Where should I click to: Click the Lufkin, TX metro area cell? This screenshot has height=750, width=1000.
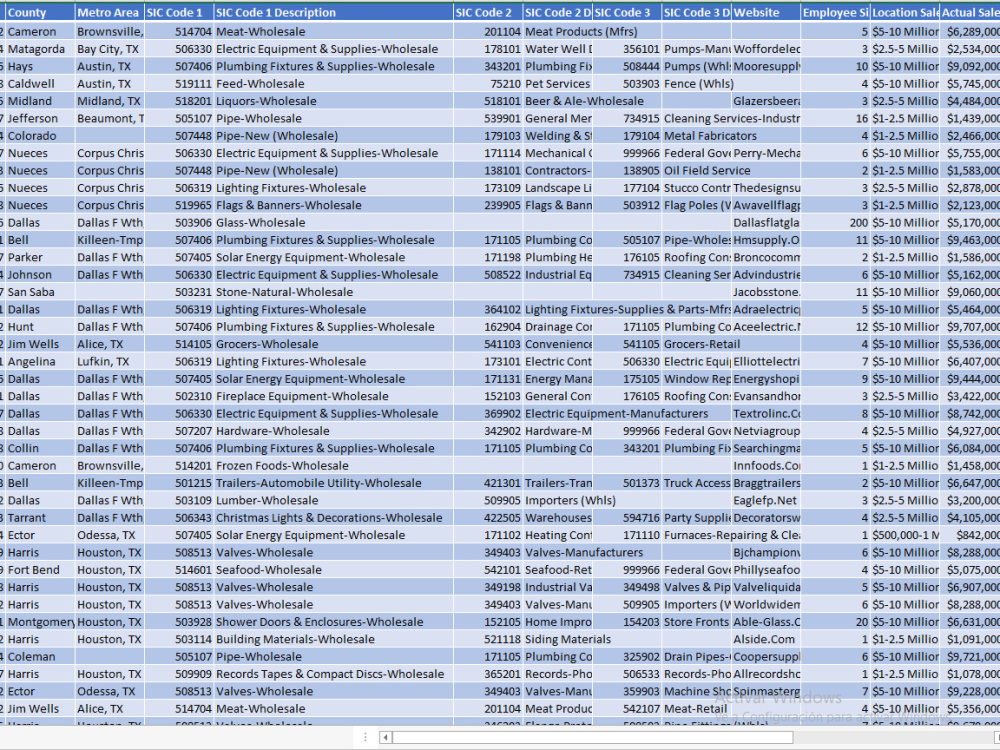[x=109, y=362]
